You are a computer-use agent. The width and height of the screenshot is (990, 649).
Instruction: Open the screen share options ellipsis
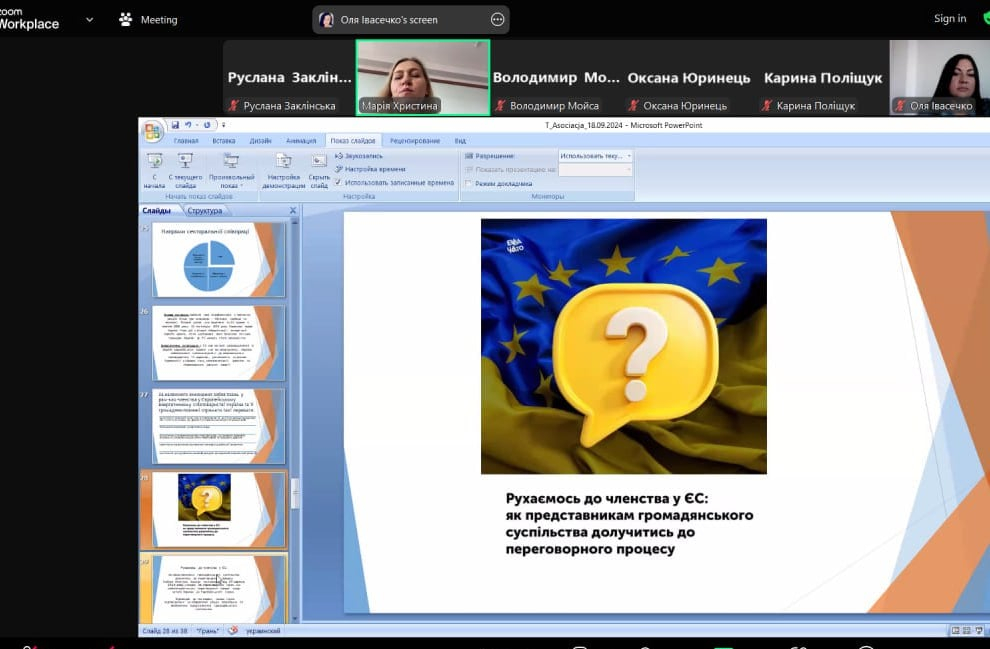[x=497, y=20]
